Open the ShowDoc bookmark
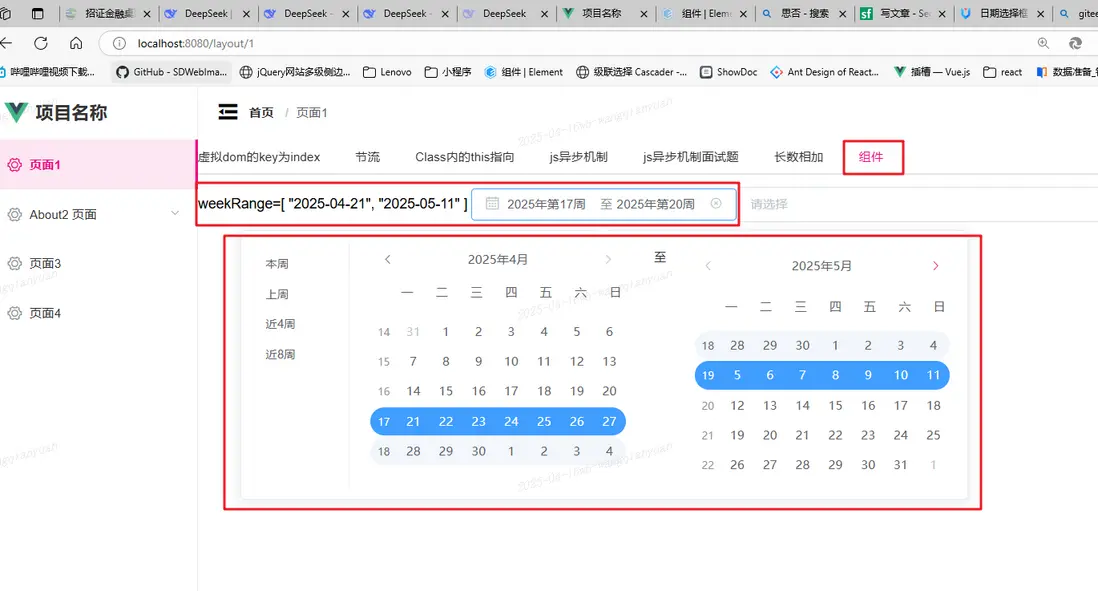Image resolution: width=1098 pixels, height=591 pixels. click(x=729, y=72)
